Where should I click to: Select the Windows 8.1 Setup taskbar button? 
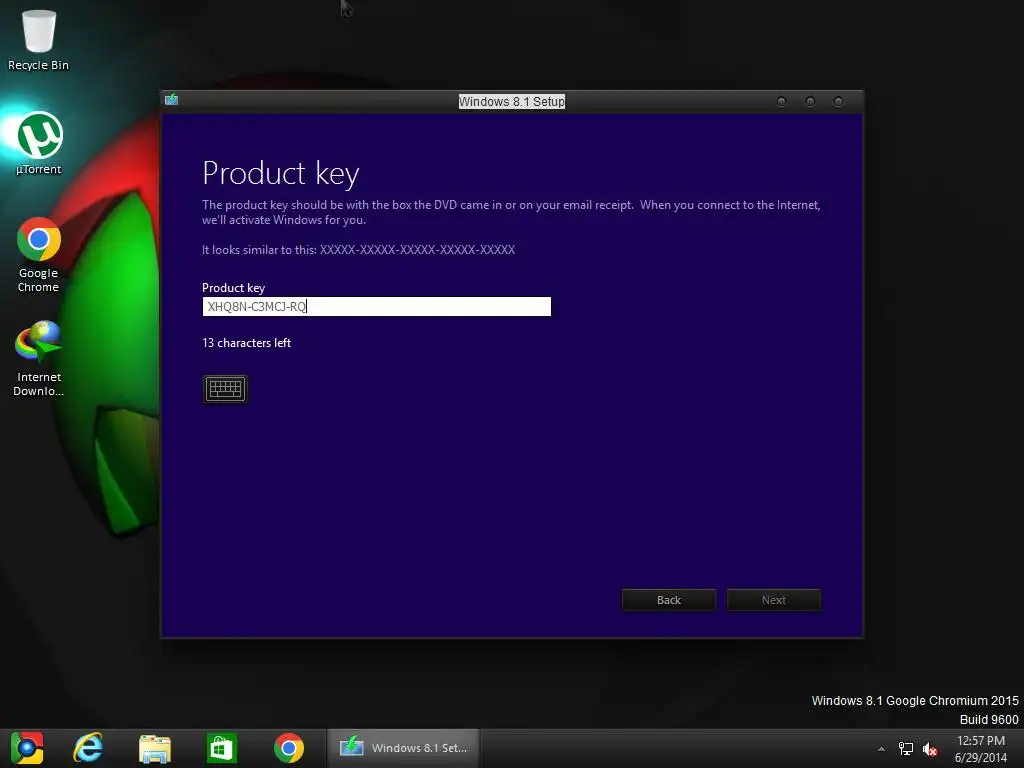click(404, 748)
